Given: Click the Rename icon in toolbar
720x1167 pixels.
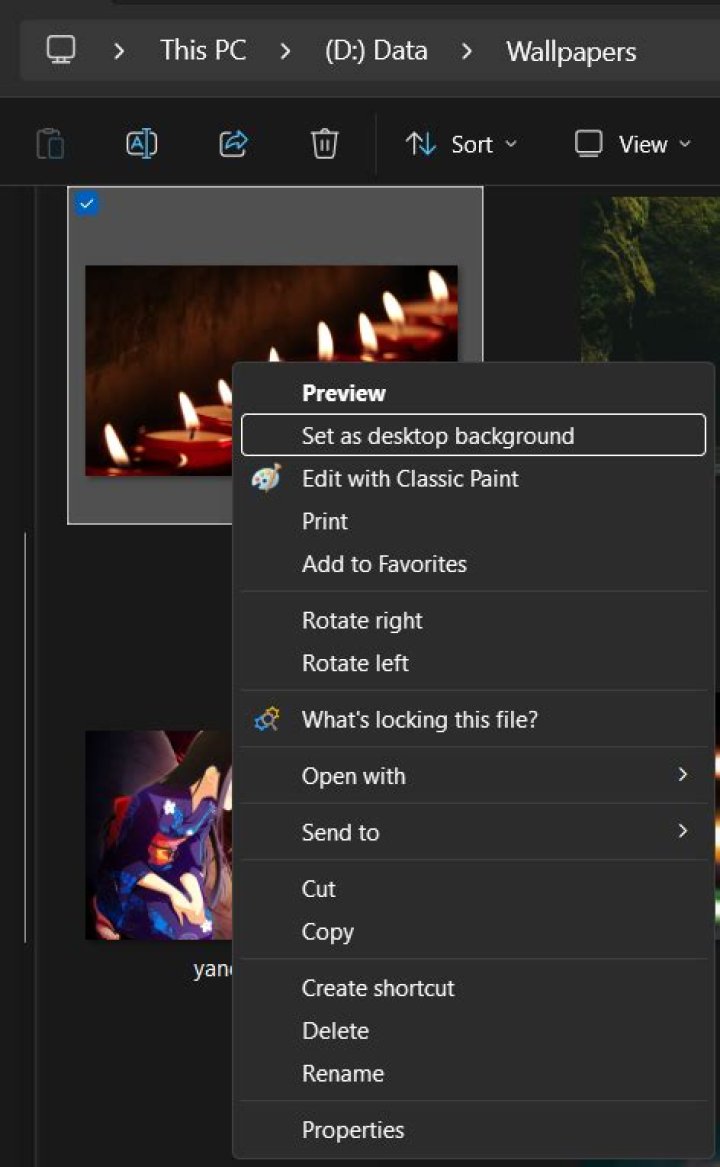Looking at the screenshot, I should [x=141, y=144].
